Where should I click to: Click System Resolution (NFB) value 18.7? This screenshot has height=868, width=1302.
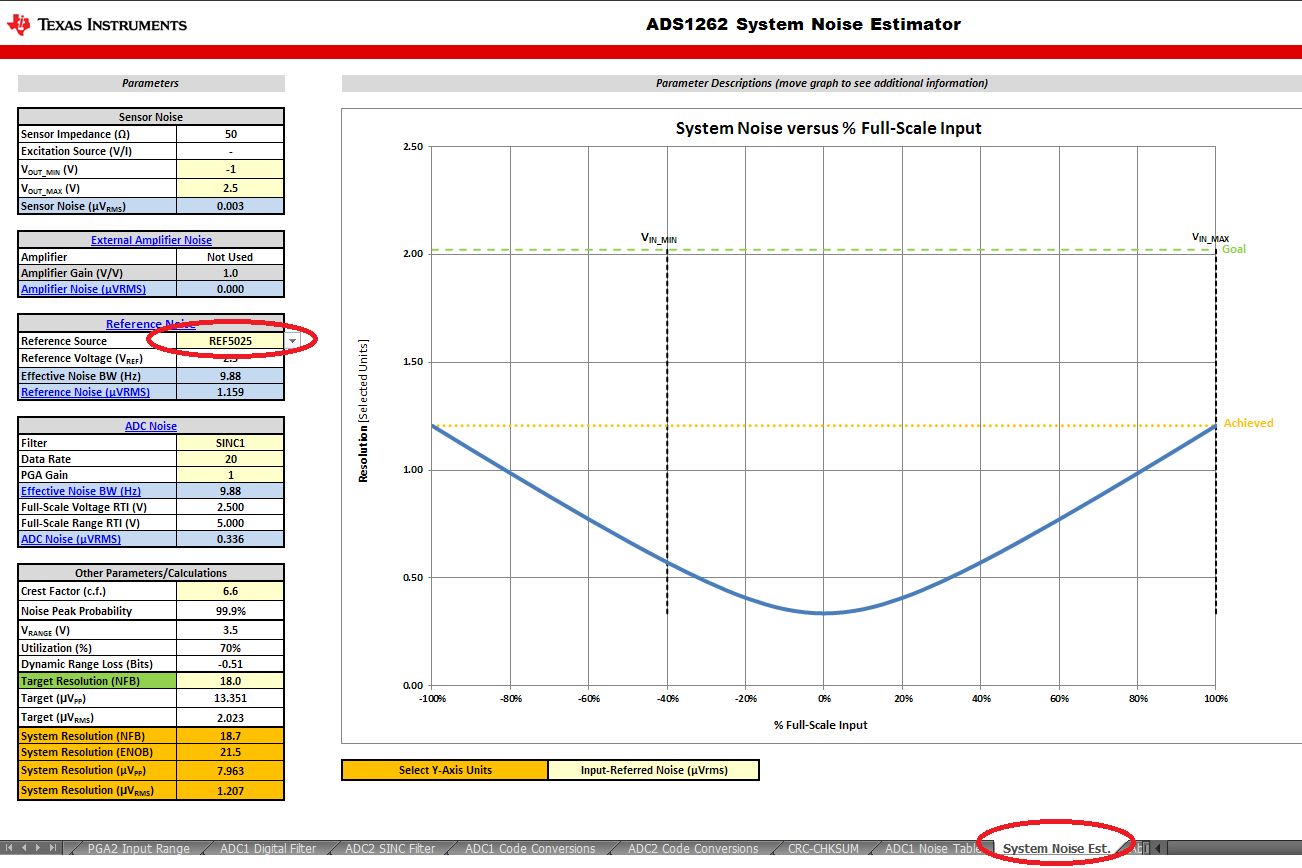(x=230, y=735)
